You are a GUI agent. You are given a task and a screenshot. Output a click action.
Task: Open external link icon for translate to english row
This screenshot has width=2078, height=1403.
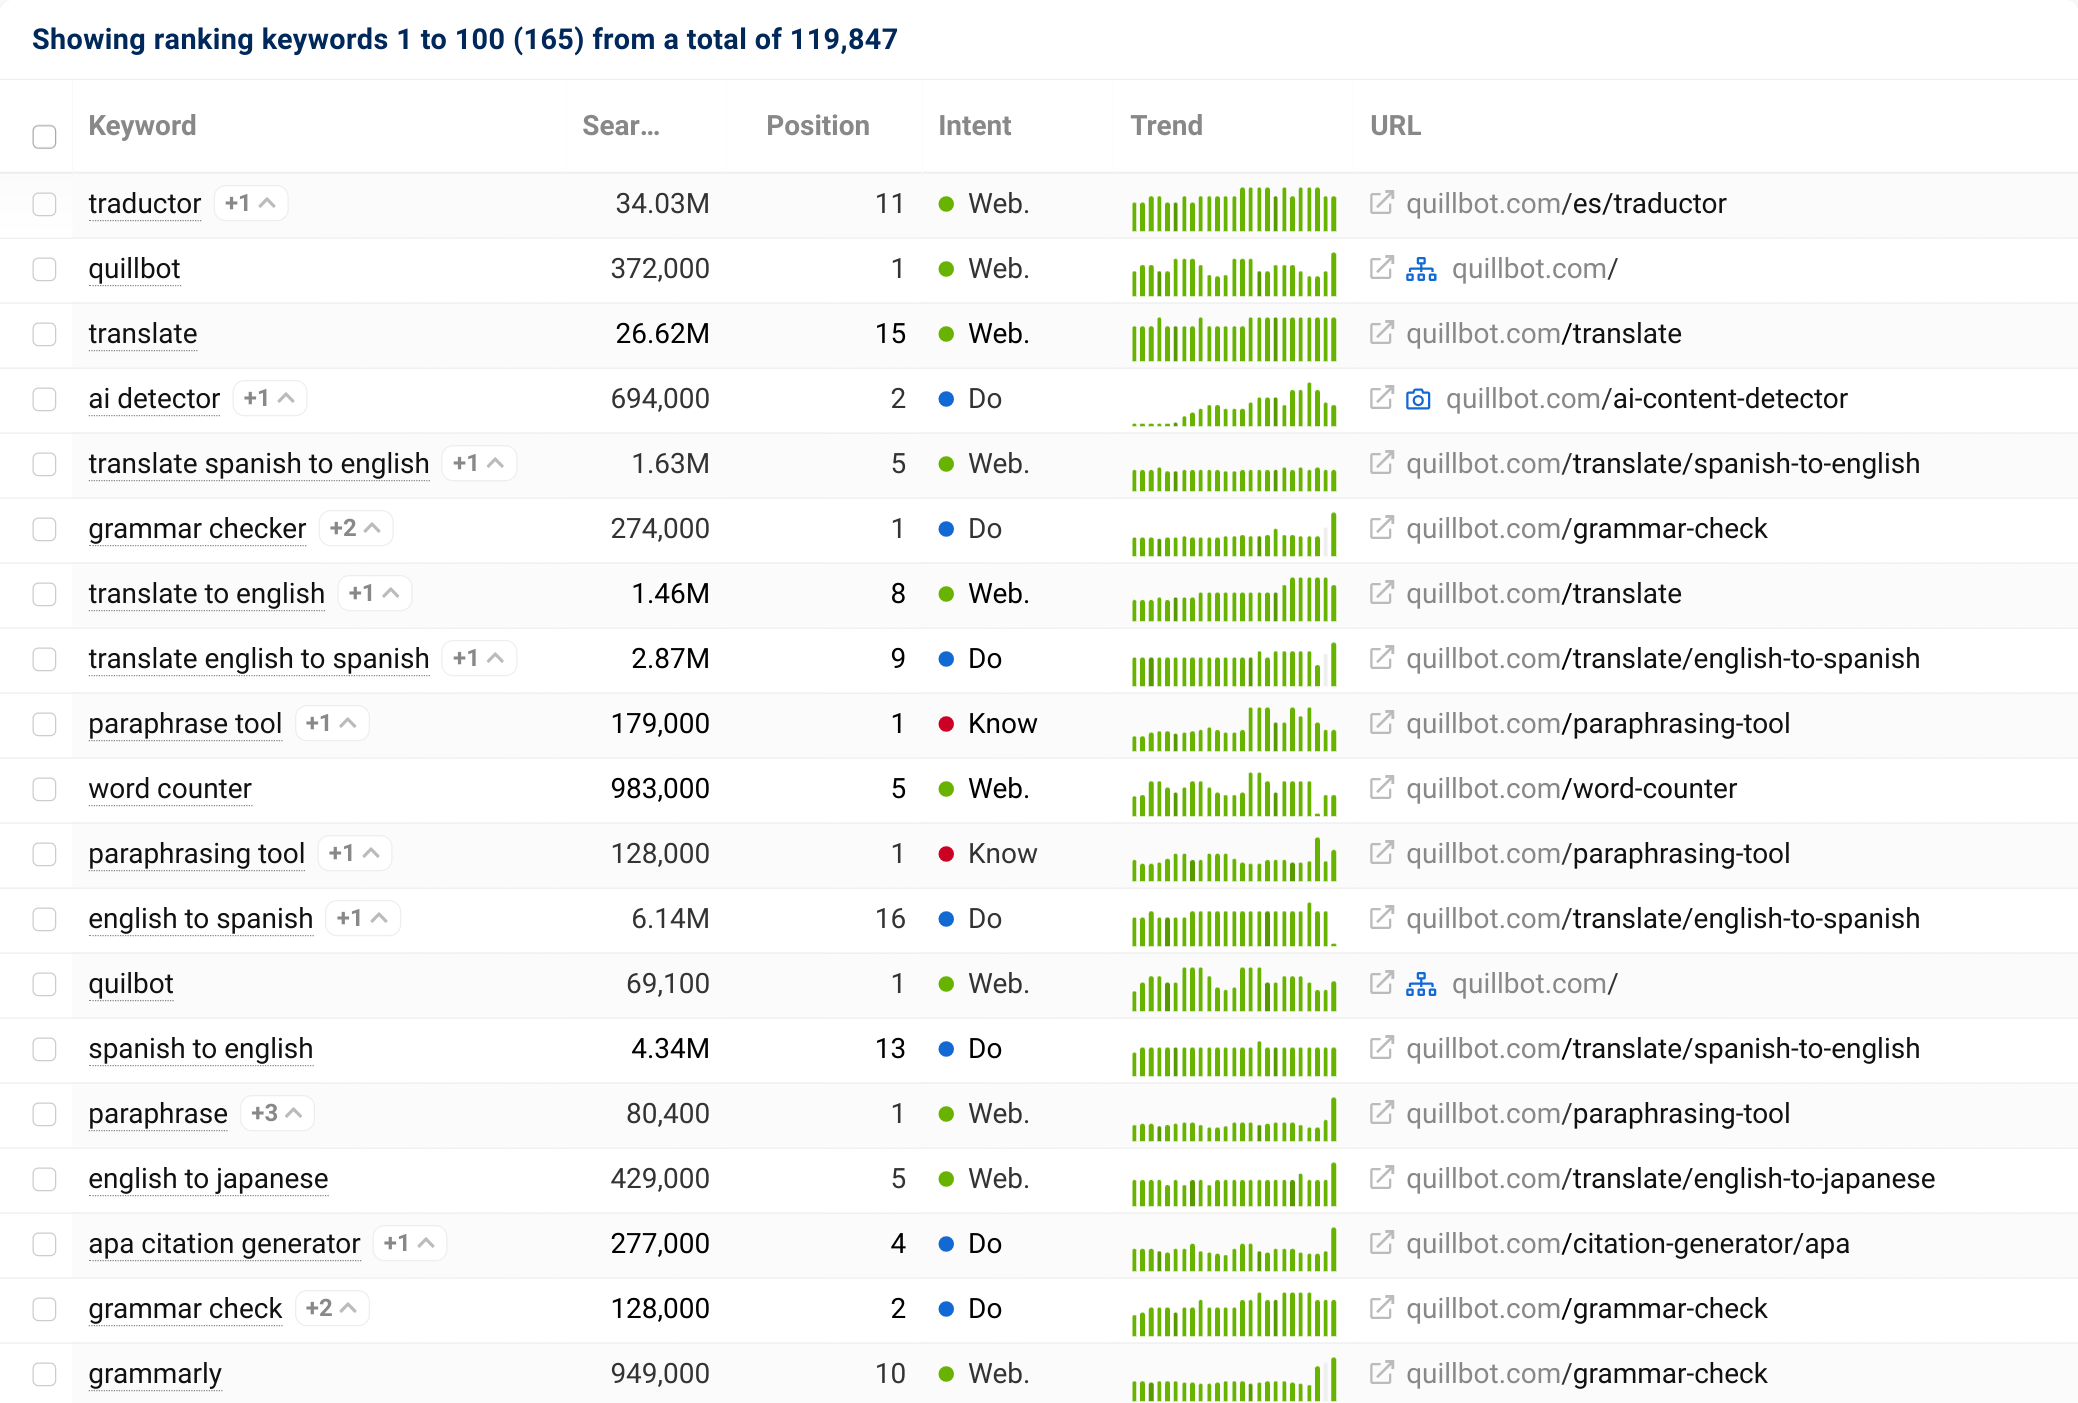(1381, 593)
